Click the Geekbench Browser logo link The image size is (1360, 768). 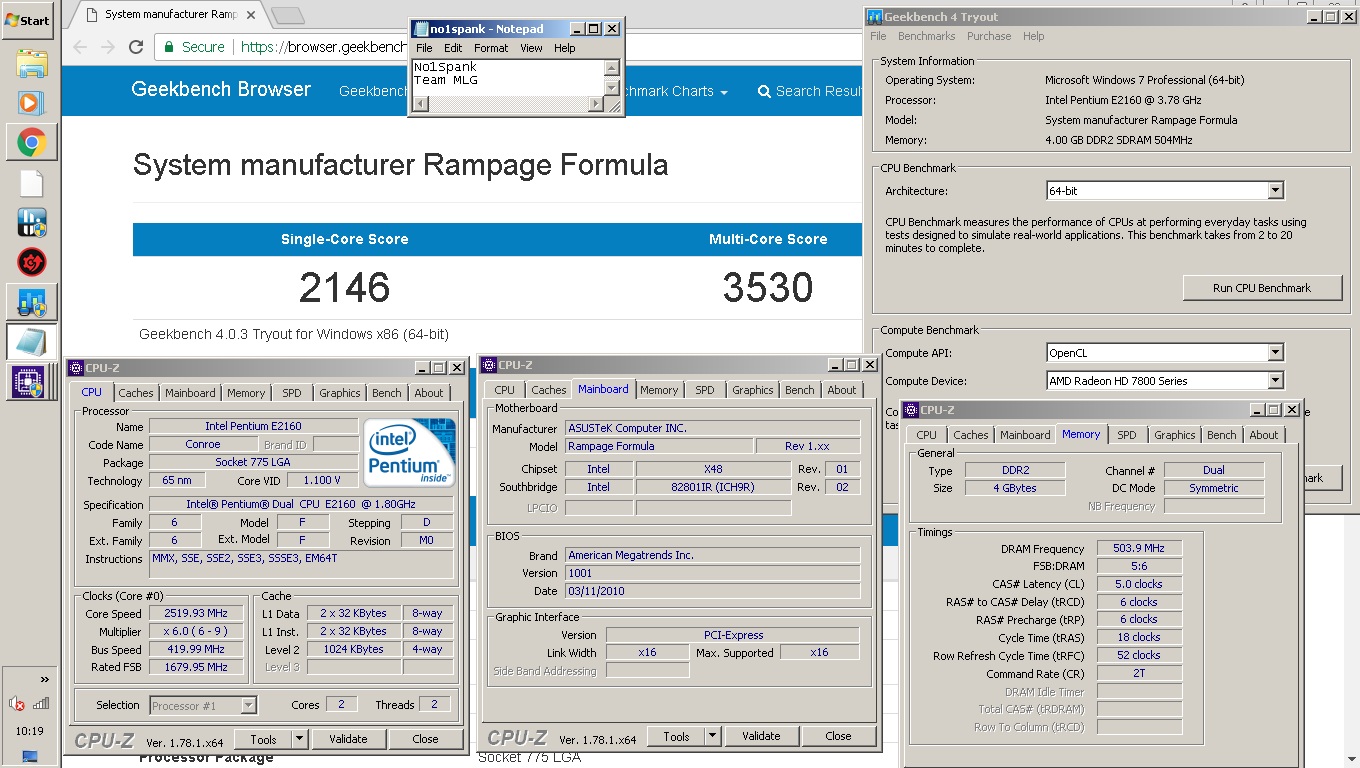click(x=221, y=89)
